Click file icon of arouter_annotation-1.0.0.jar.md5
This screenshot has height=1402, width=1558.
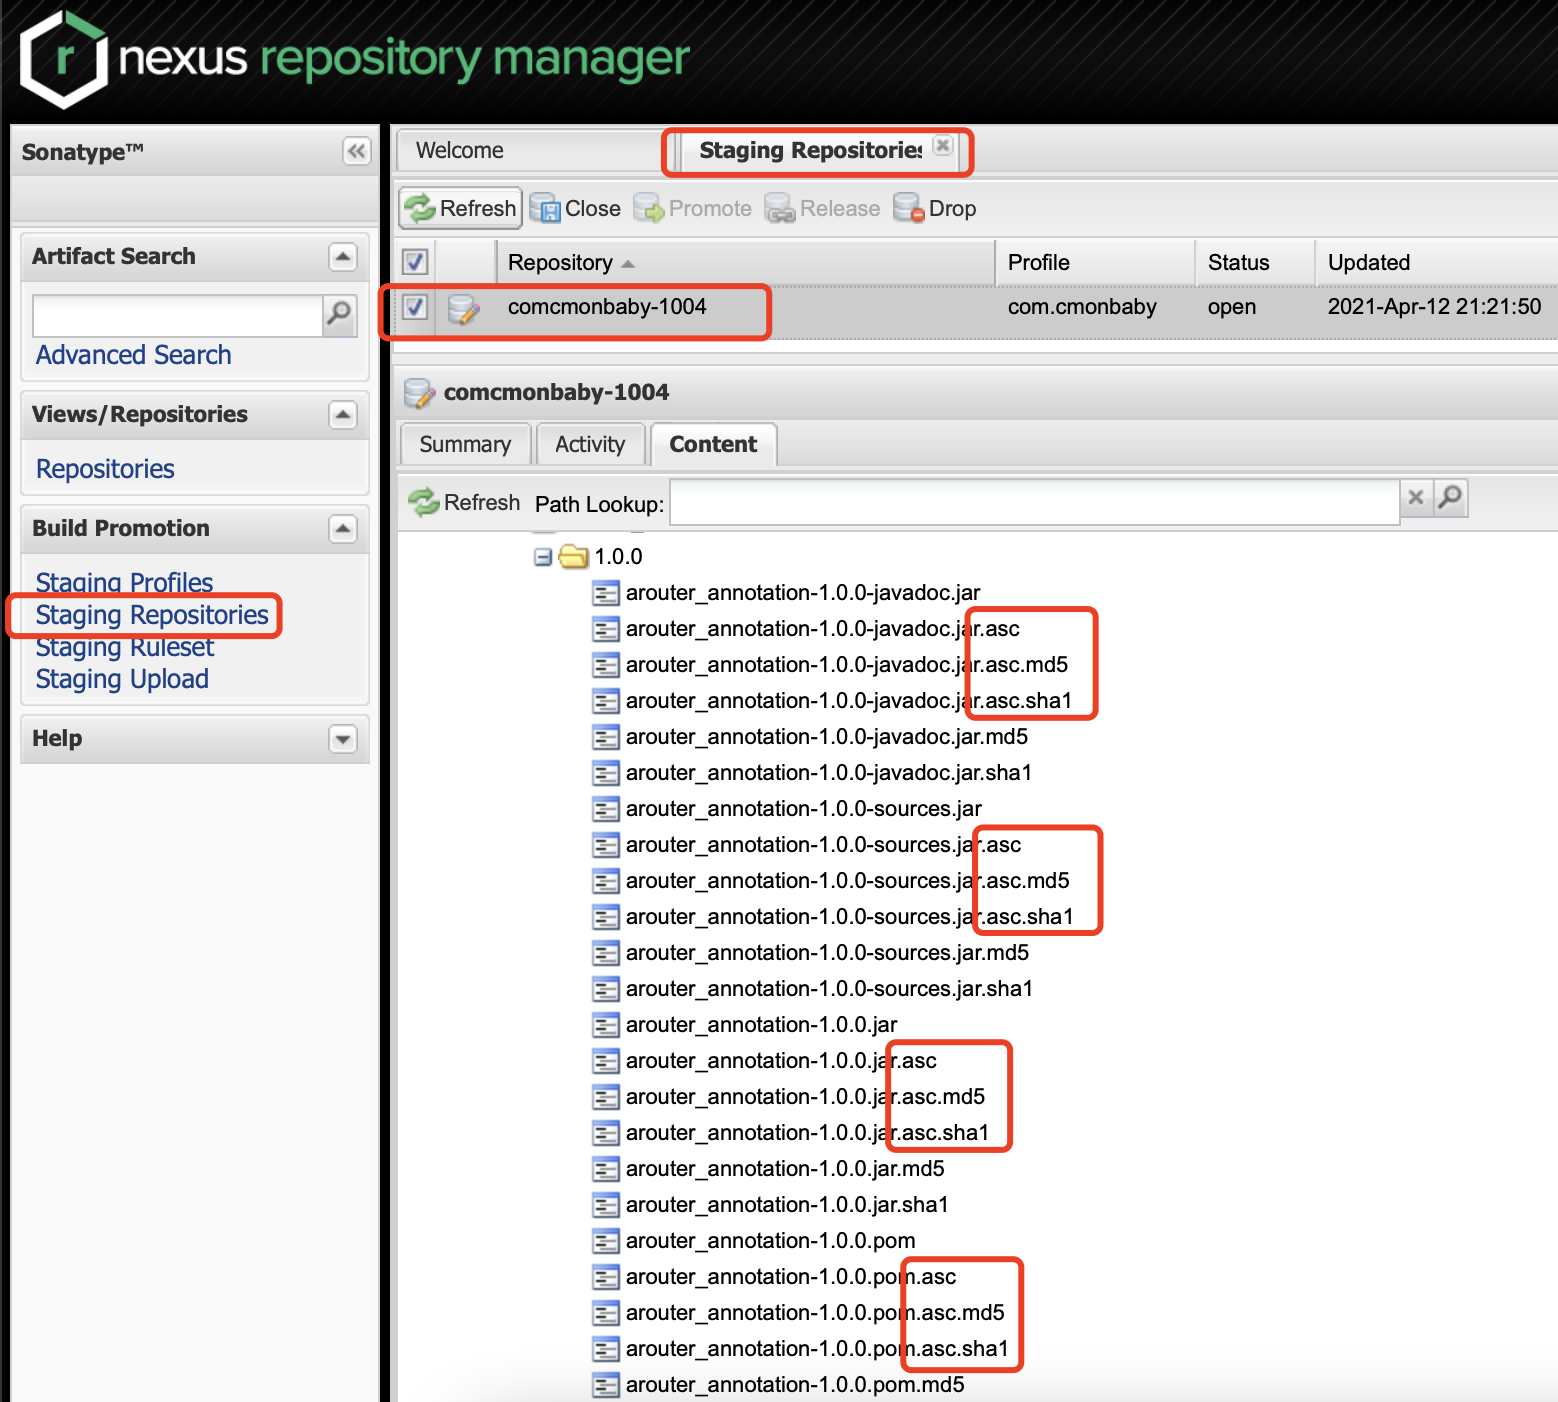(x=605, y=1169)
